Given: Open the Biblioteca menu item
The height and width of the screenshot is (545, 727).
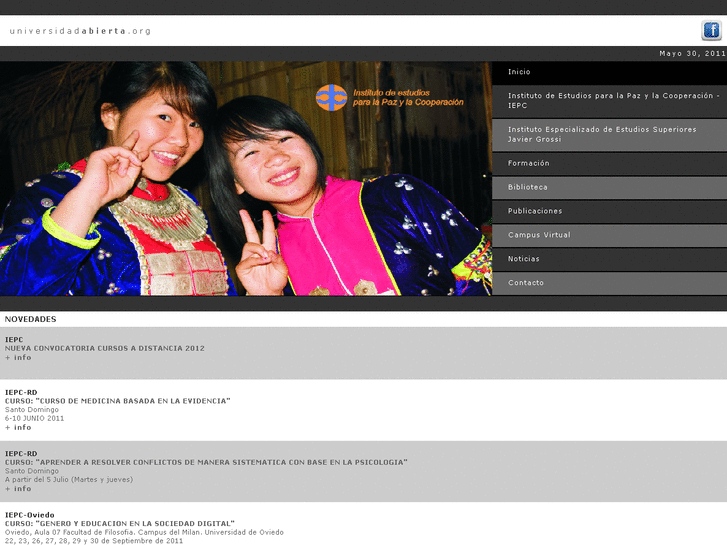Looking at the screenshot, I should [609, 187].
